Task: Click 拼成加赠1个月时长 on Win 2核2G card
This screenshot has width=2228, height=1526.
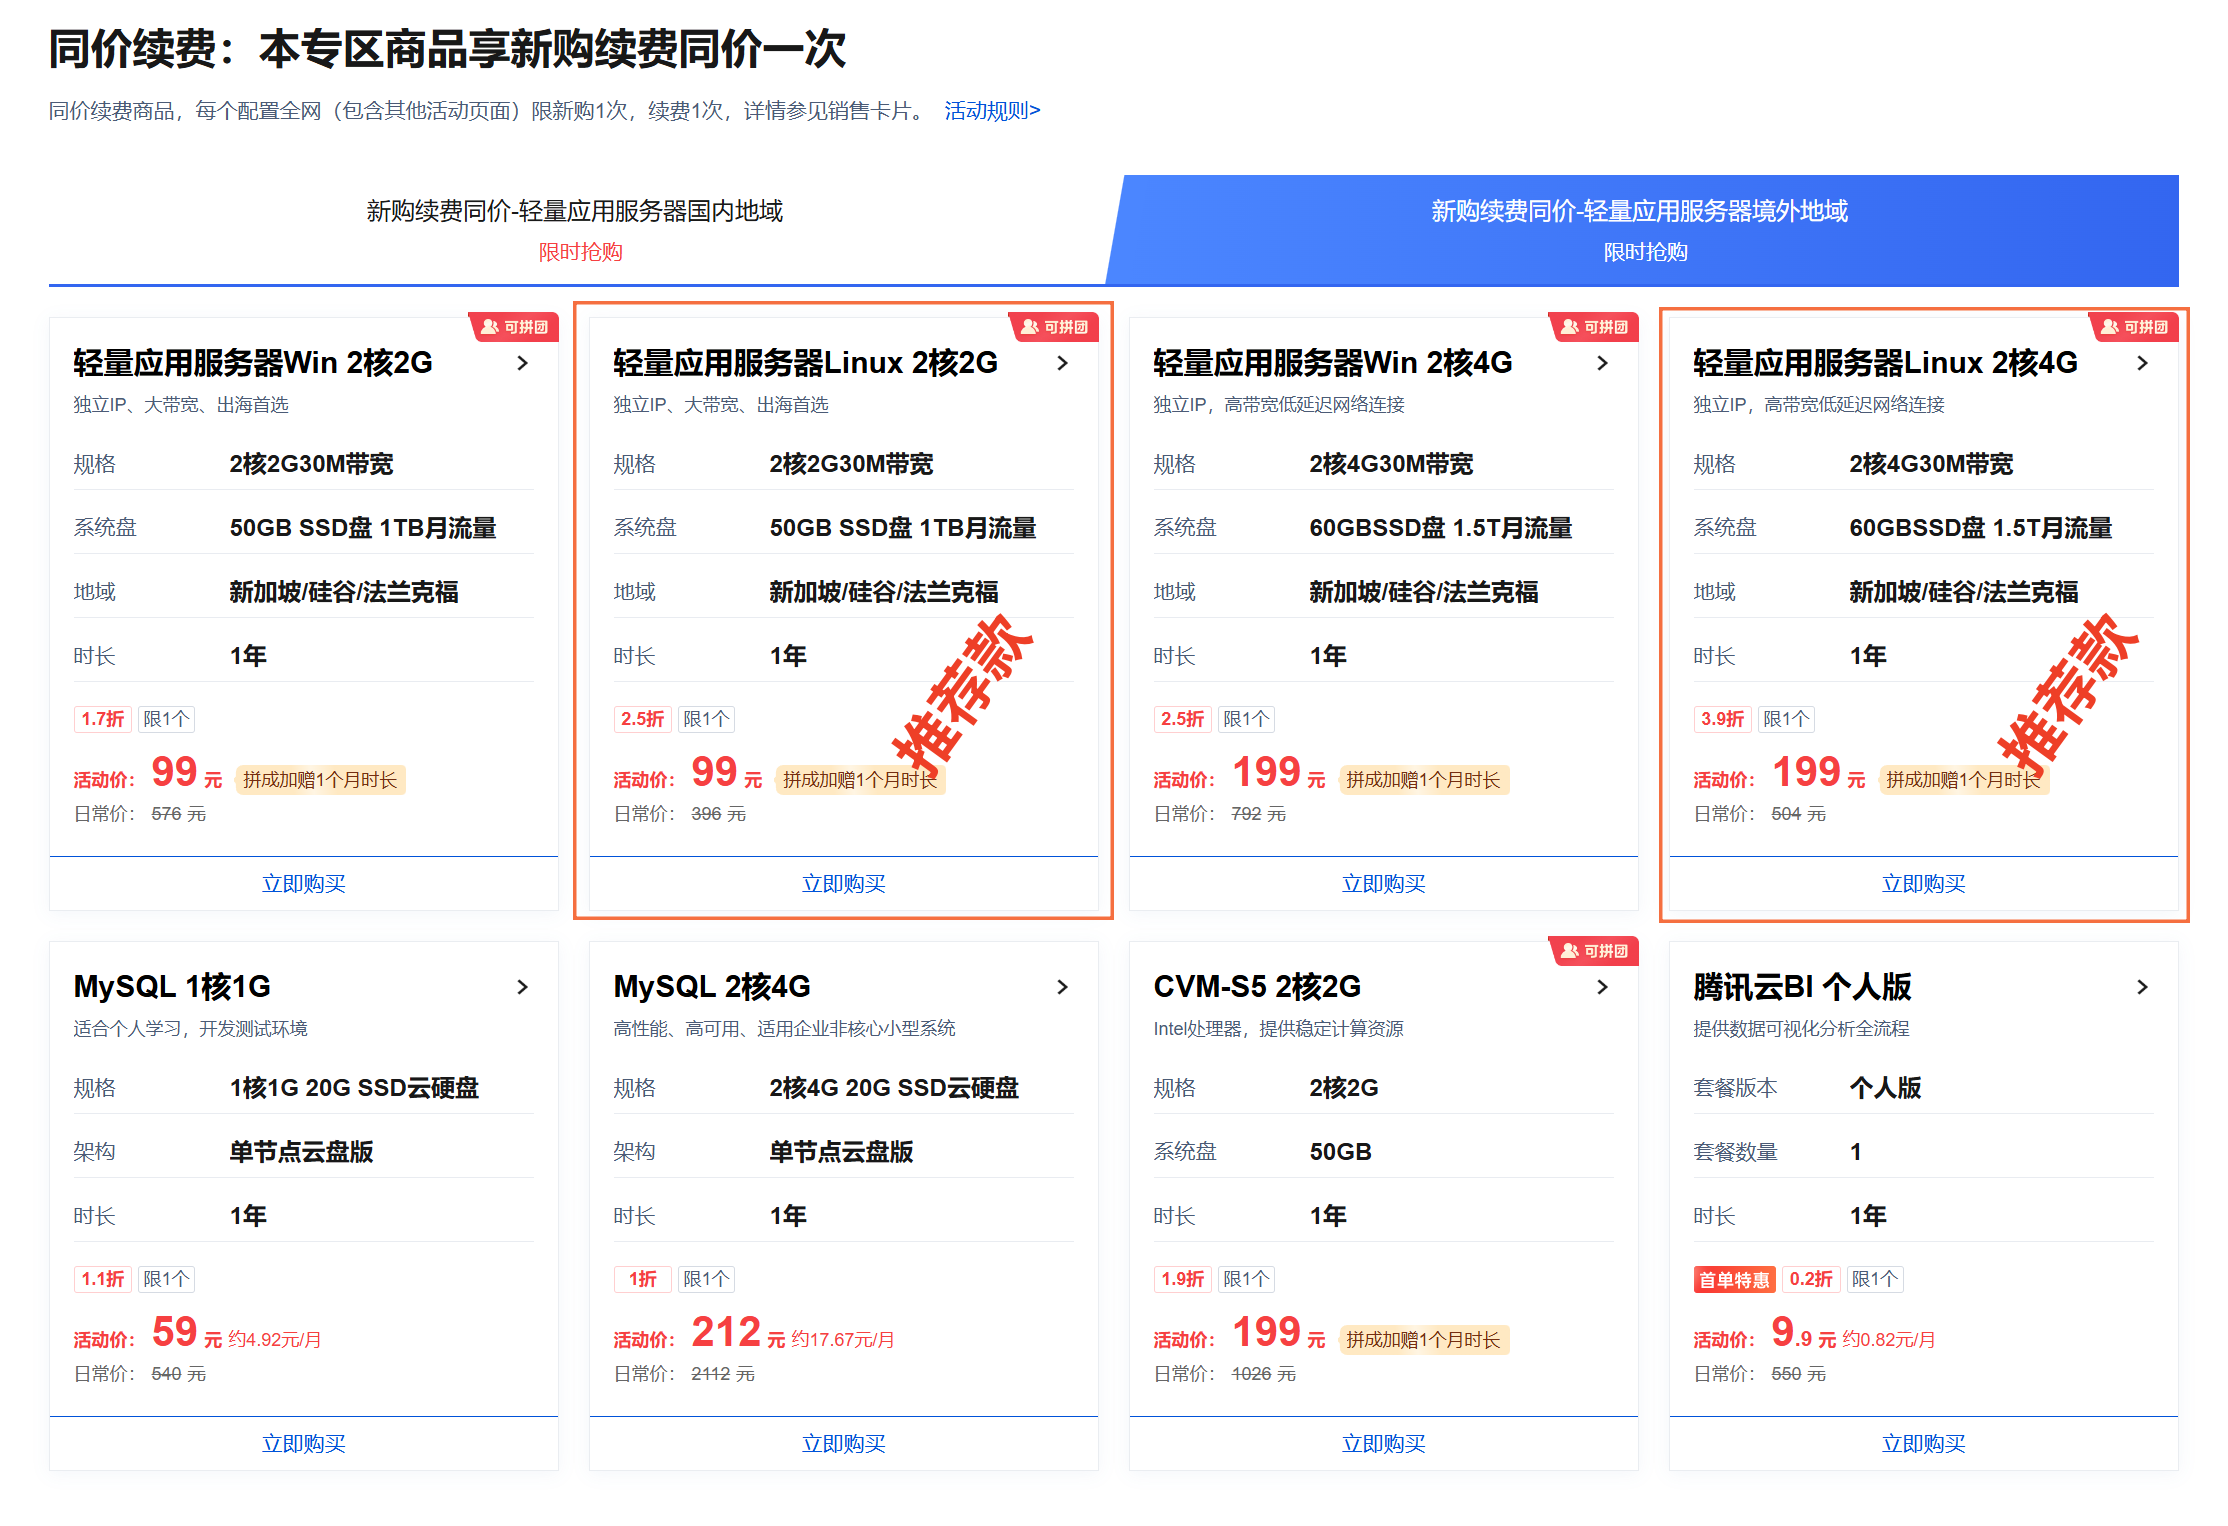Action: click(x=320, y=780)
